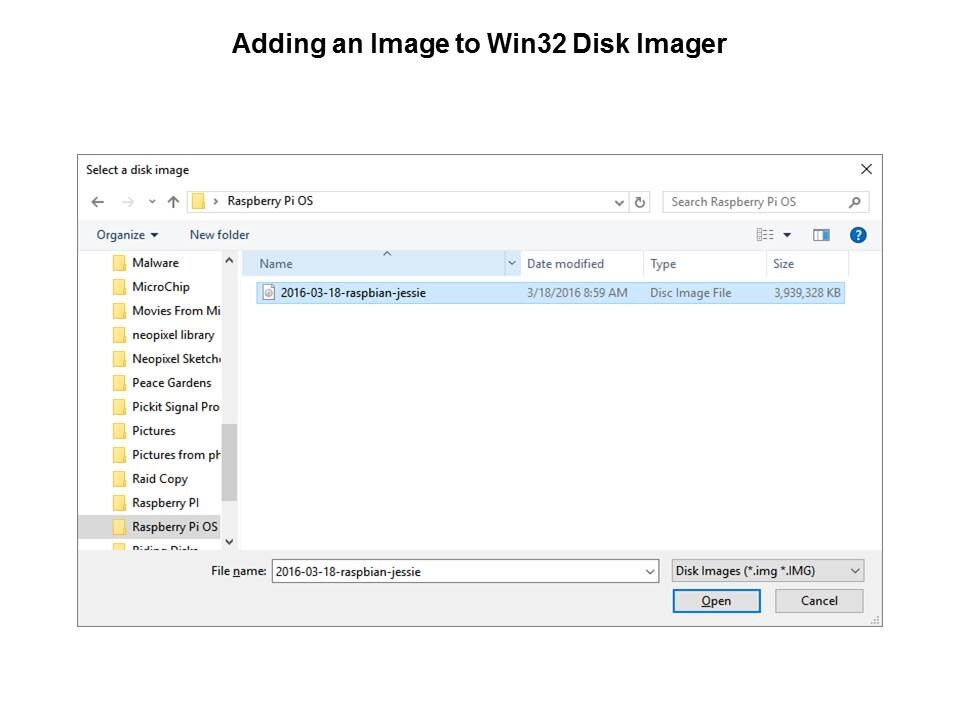Click the folder tree scrollbar thumb
960x720 pixels.
[229, 460]
